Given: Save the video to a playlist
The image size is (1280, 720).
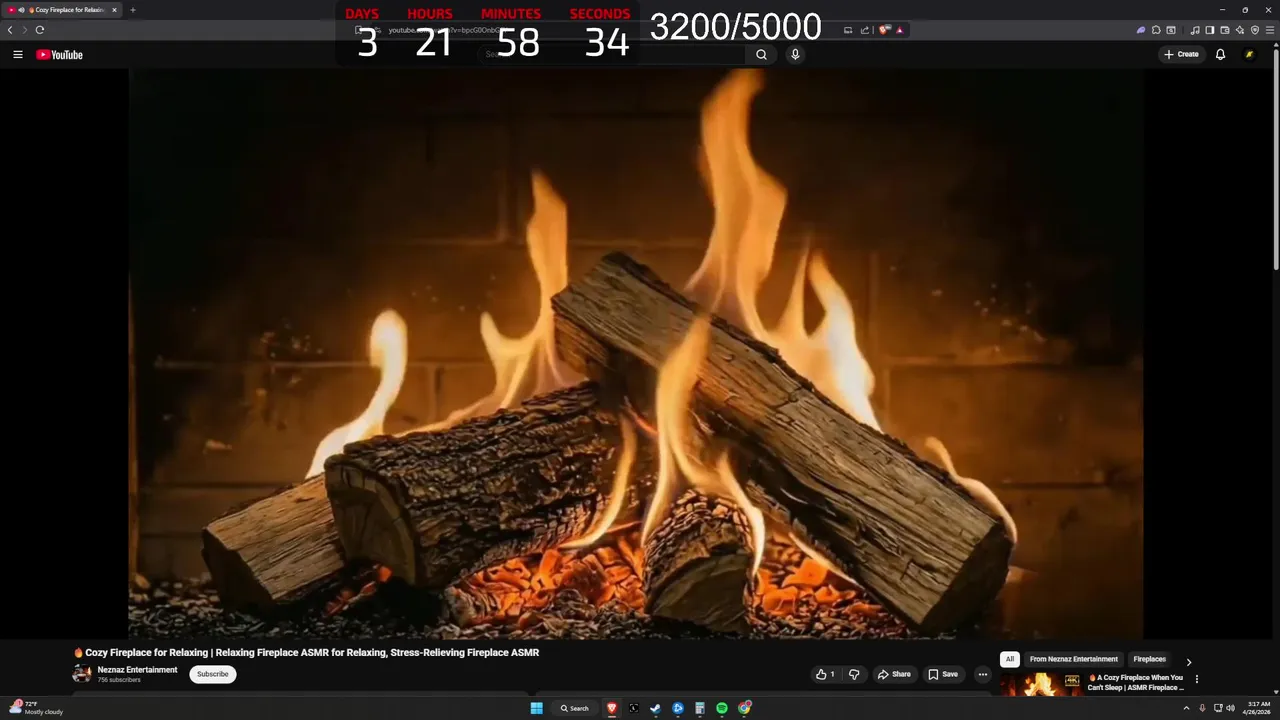Looking at the screenshot, I should (x=943, y=674).
